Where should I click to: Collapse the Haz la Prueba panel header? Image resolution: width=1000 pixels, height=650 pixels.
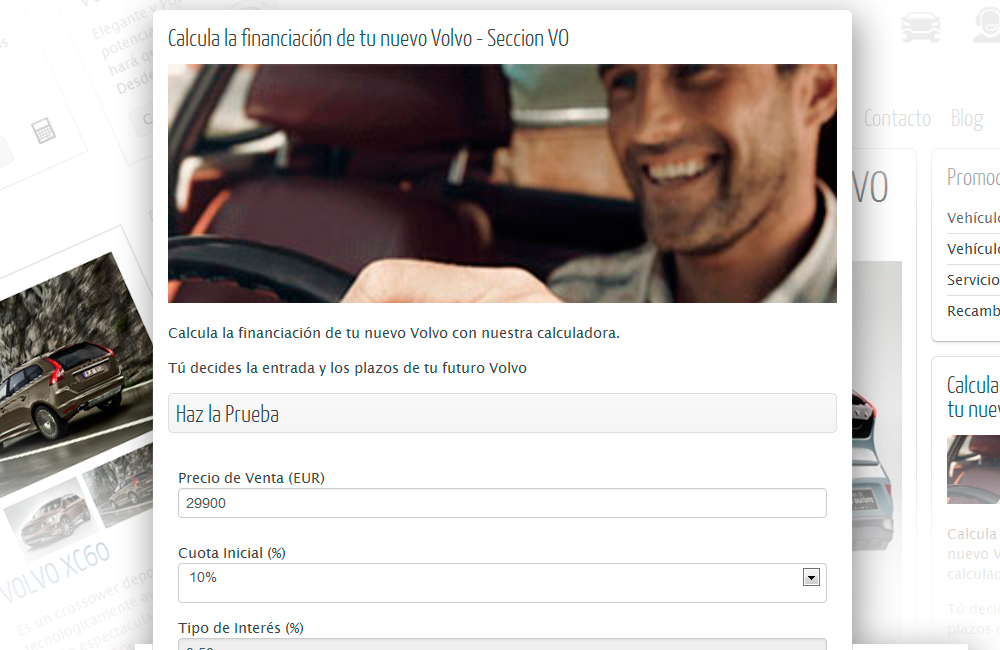tap(502, 413)
